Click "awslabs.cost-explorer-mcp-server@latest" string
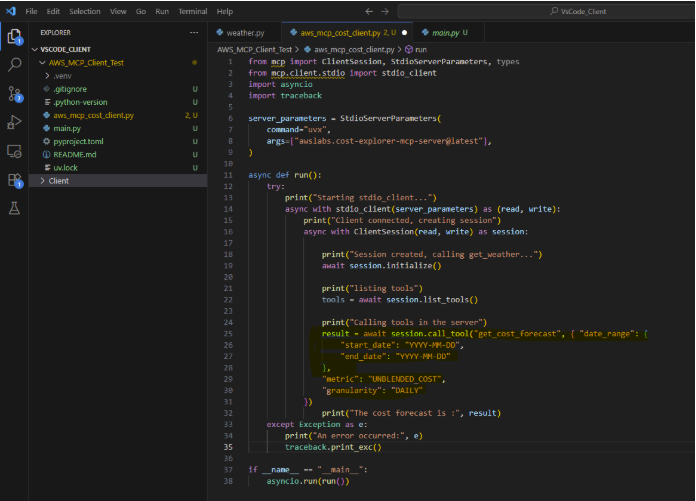Screen dimensions: 696x501 388,141
